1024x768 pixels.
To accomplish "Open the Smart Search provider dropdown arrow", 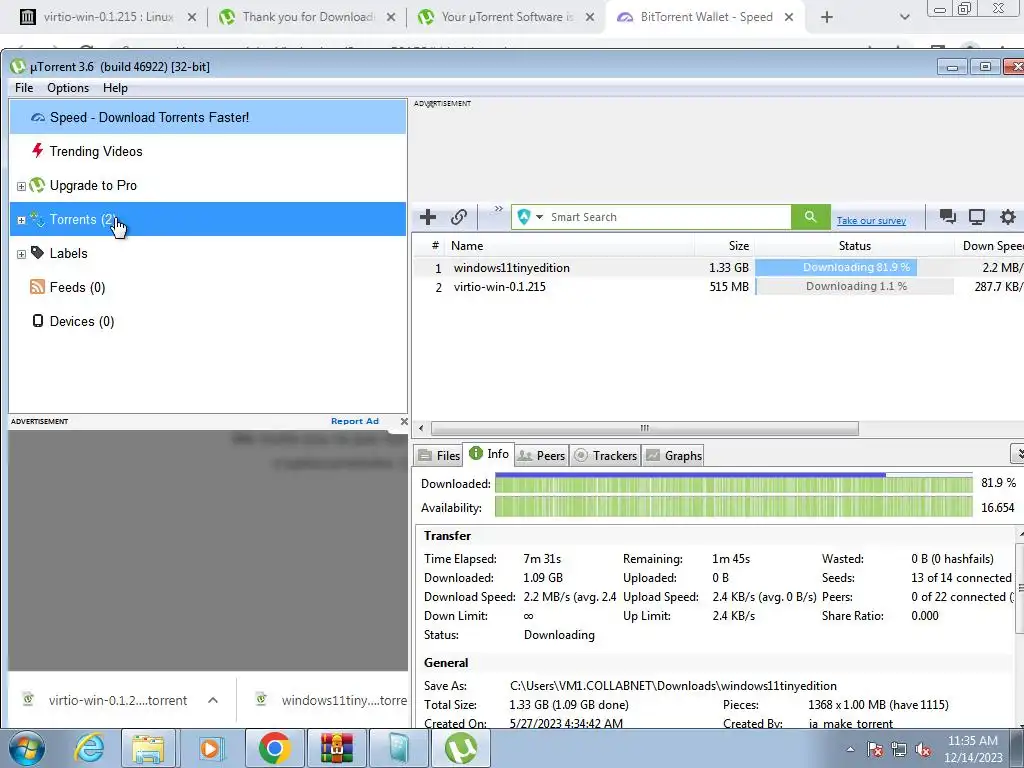I will click(539, 217).
